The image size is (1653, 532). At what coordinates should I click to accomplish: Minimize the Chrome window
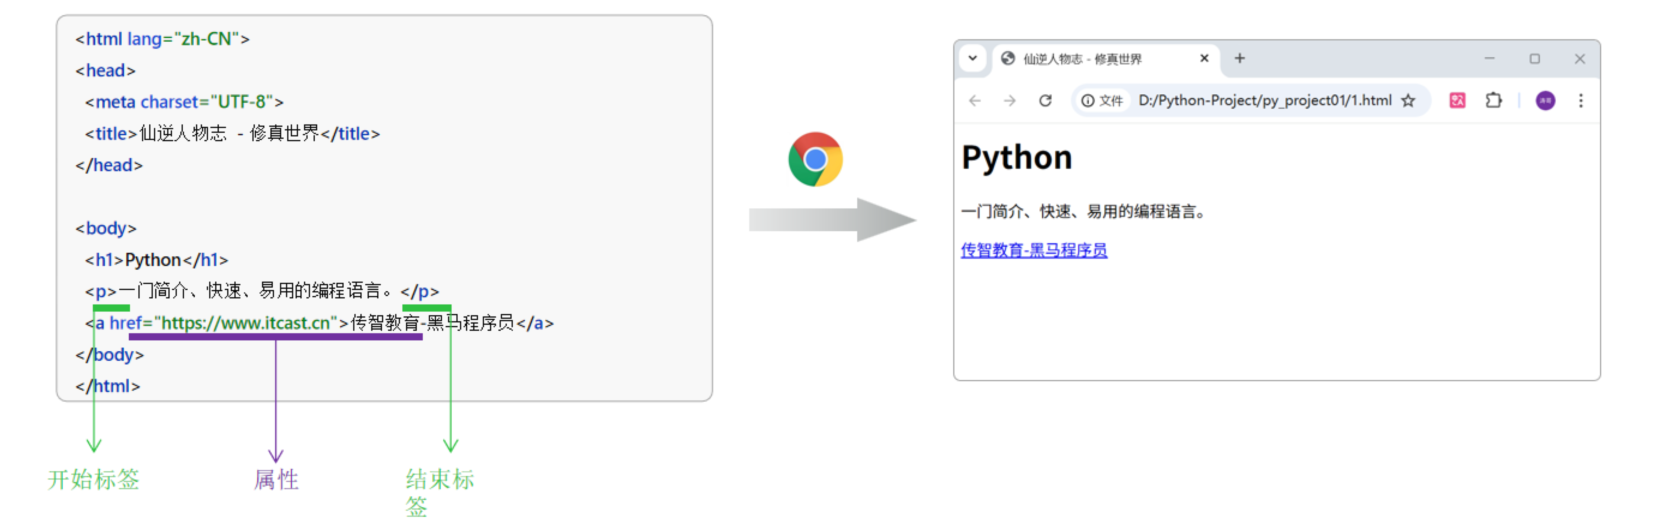1489,59
